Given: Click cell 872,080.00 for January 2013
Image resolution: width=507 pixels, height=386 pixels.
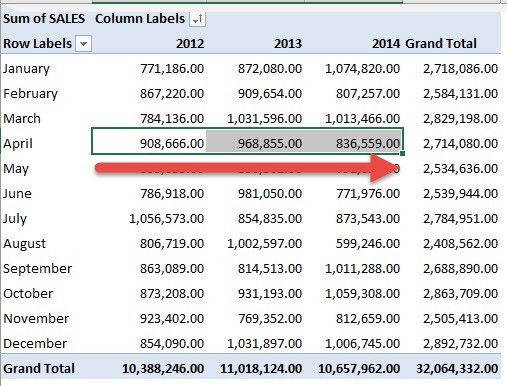Looking at the screenshot, I should pos(270,69).
